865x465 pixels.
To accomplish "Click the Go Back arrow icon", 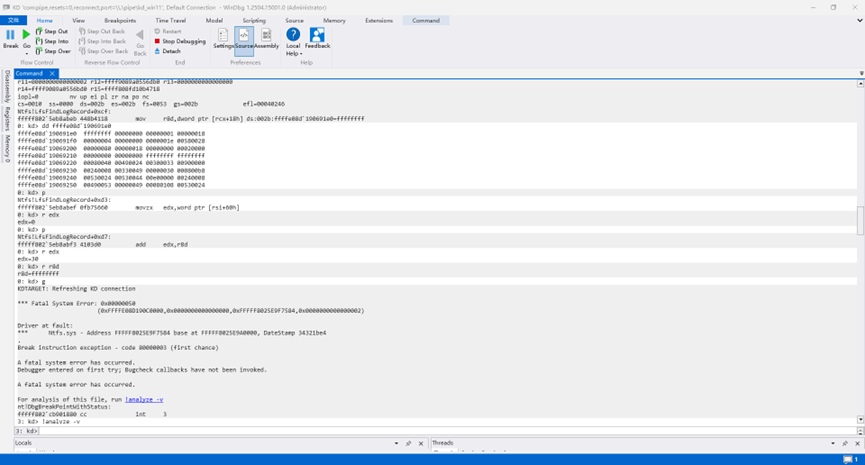I will (140, 35).
